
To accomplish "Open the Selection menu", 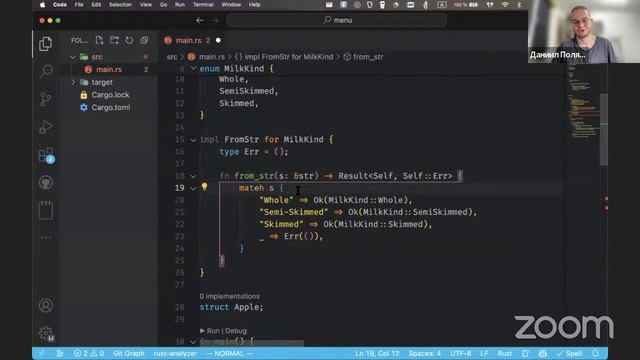I will coord(120,5).
